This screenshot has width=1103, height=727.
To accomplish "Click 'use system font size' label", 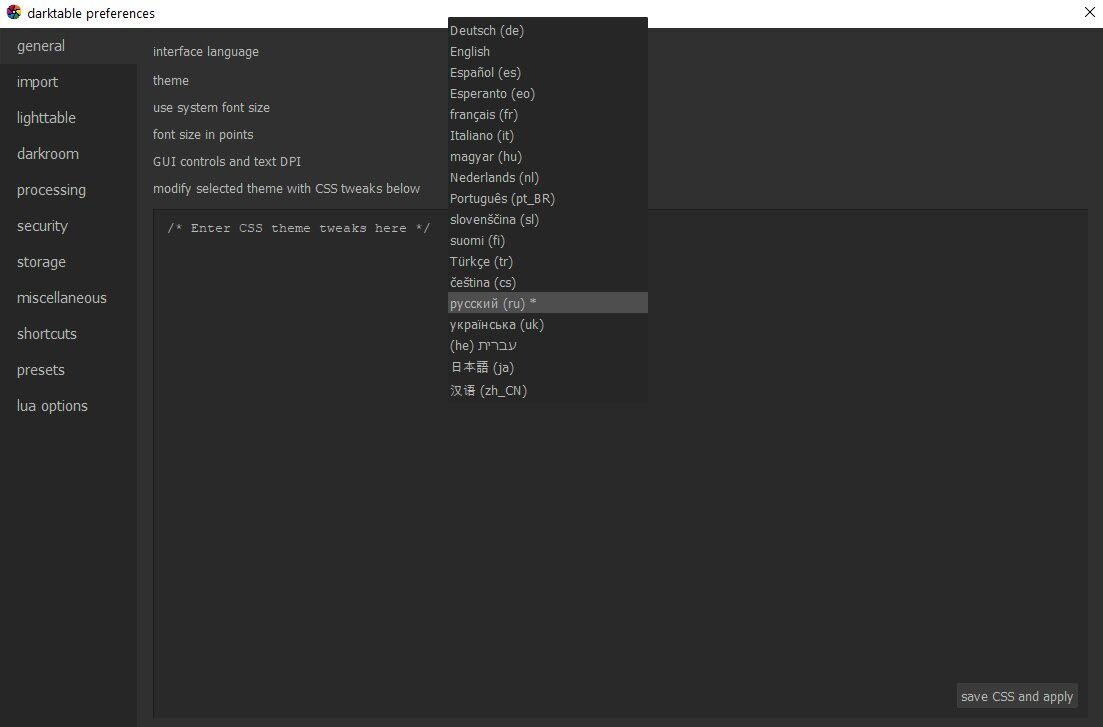I will [211, 108].
